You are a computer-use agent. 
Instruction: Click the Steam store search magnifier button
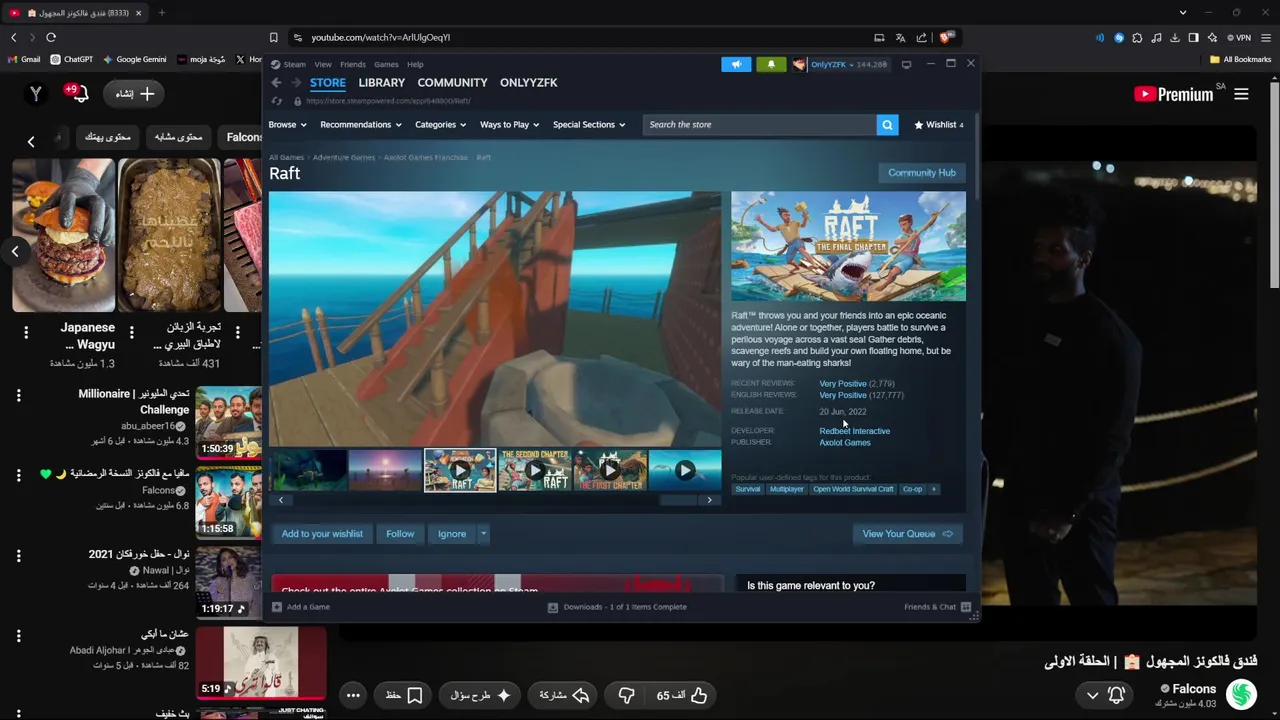point(887,125)
